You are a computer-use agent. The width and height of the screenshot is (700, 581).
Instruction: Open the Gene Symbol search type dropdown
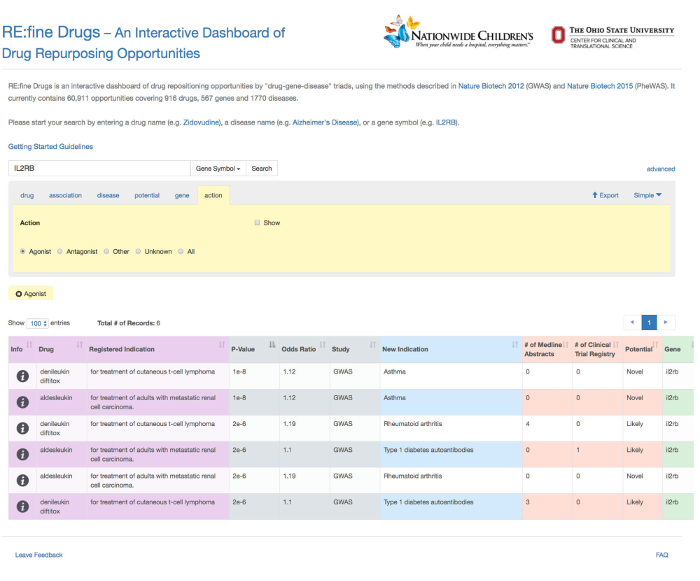(x=221, y=168)
